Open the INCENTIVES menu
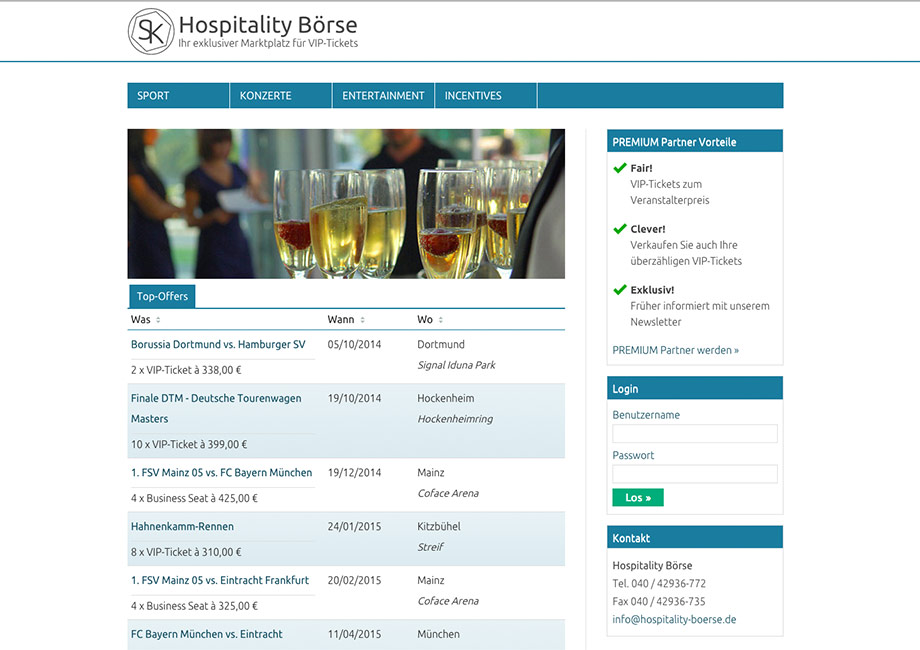The image size is (920, 650). (486, 96)
